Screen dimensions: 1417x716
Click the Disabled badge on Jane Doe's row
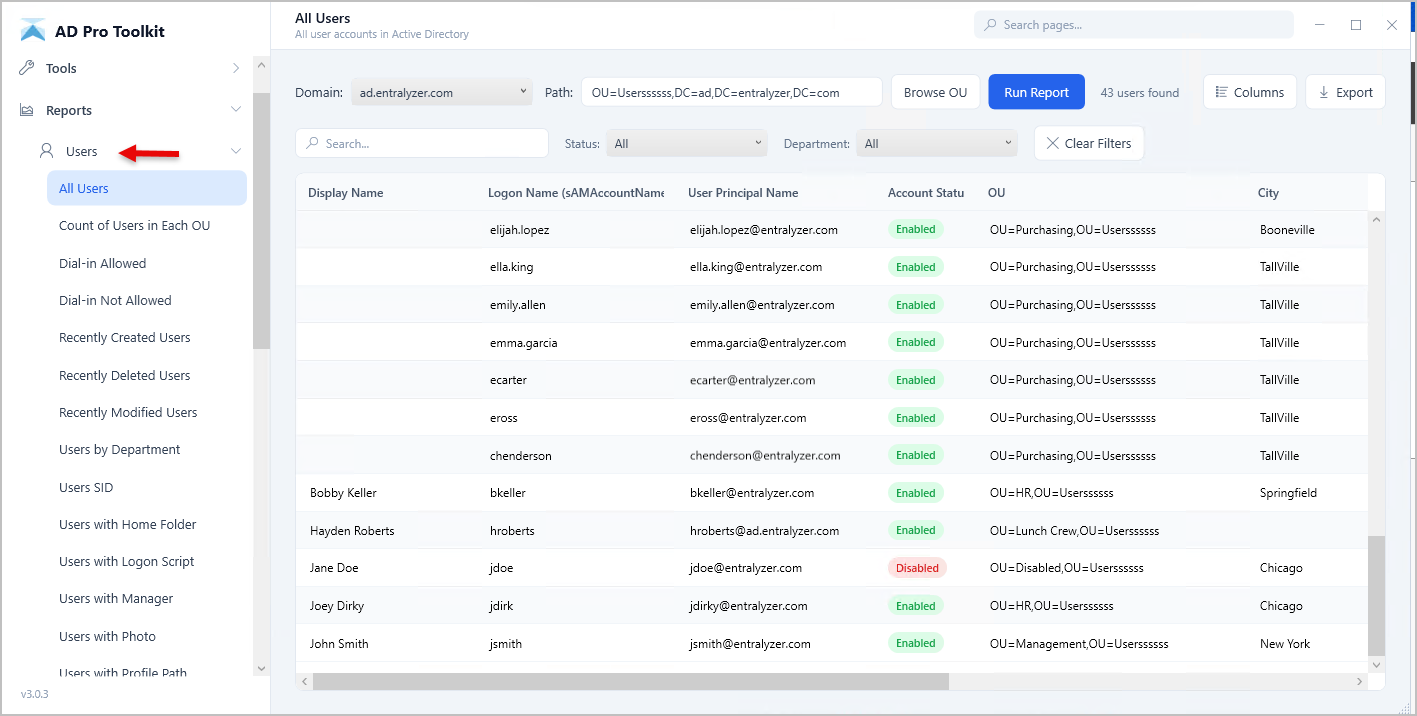tap(916, 567)
